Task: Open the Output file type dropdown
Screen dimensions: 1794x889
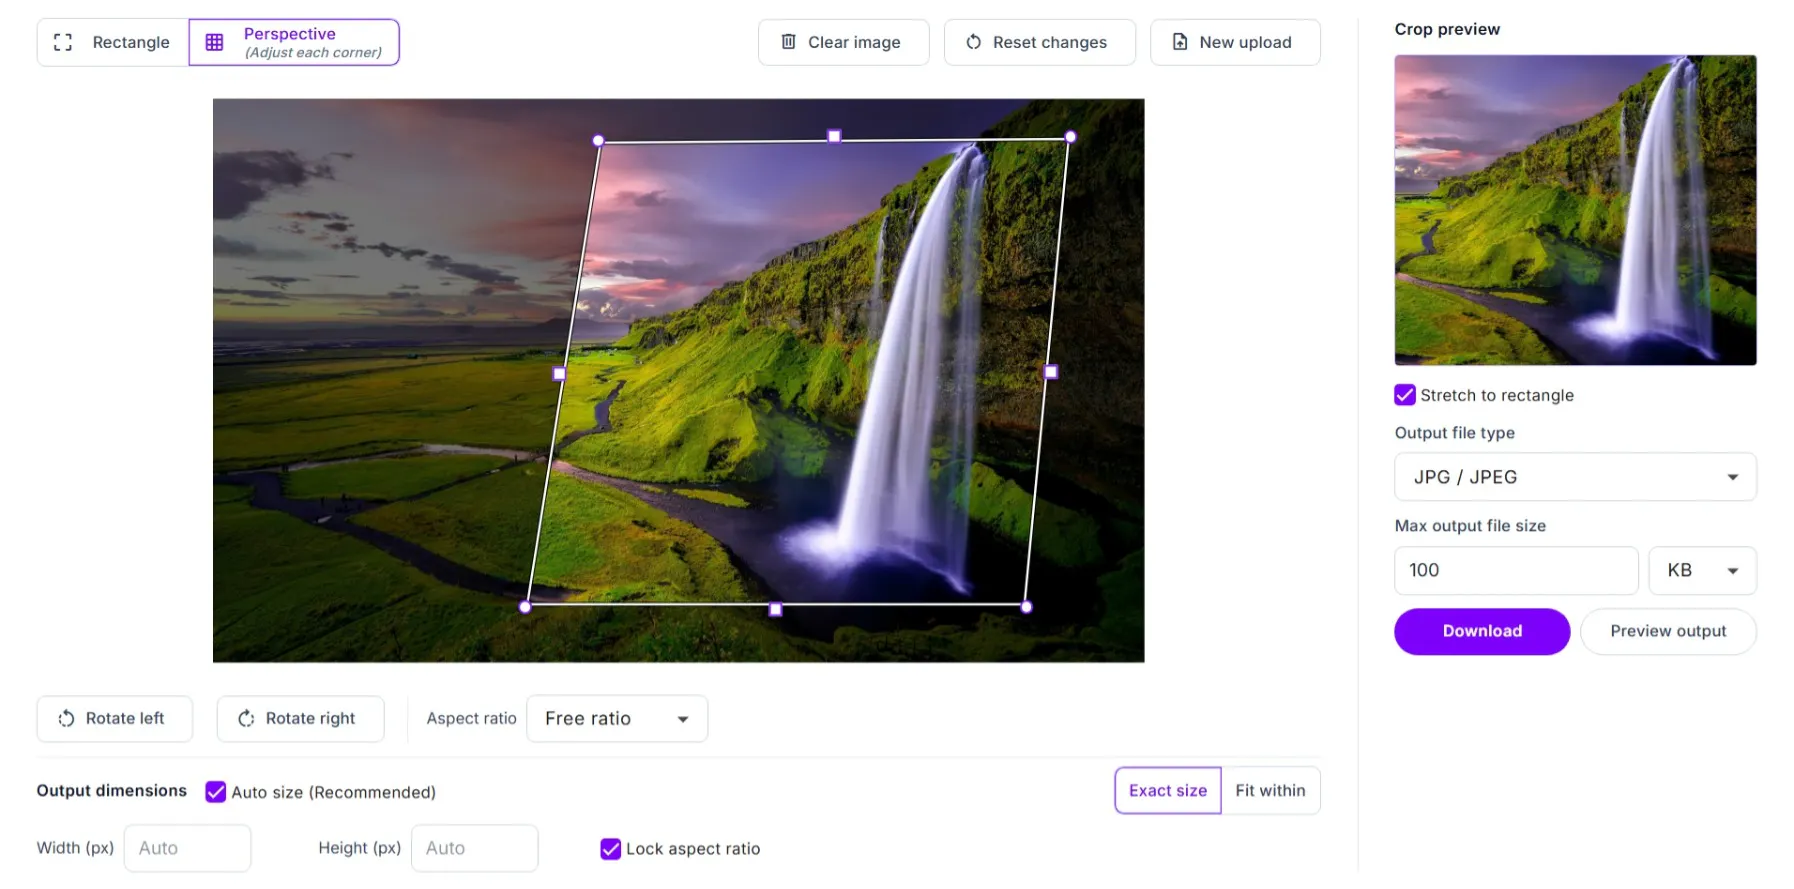Action: [1575, 477]
